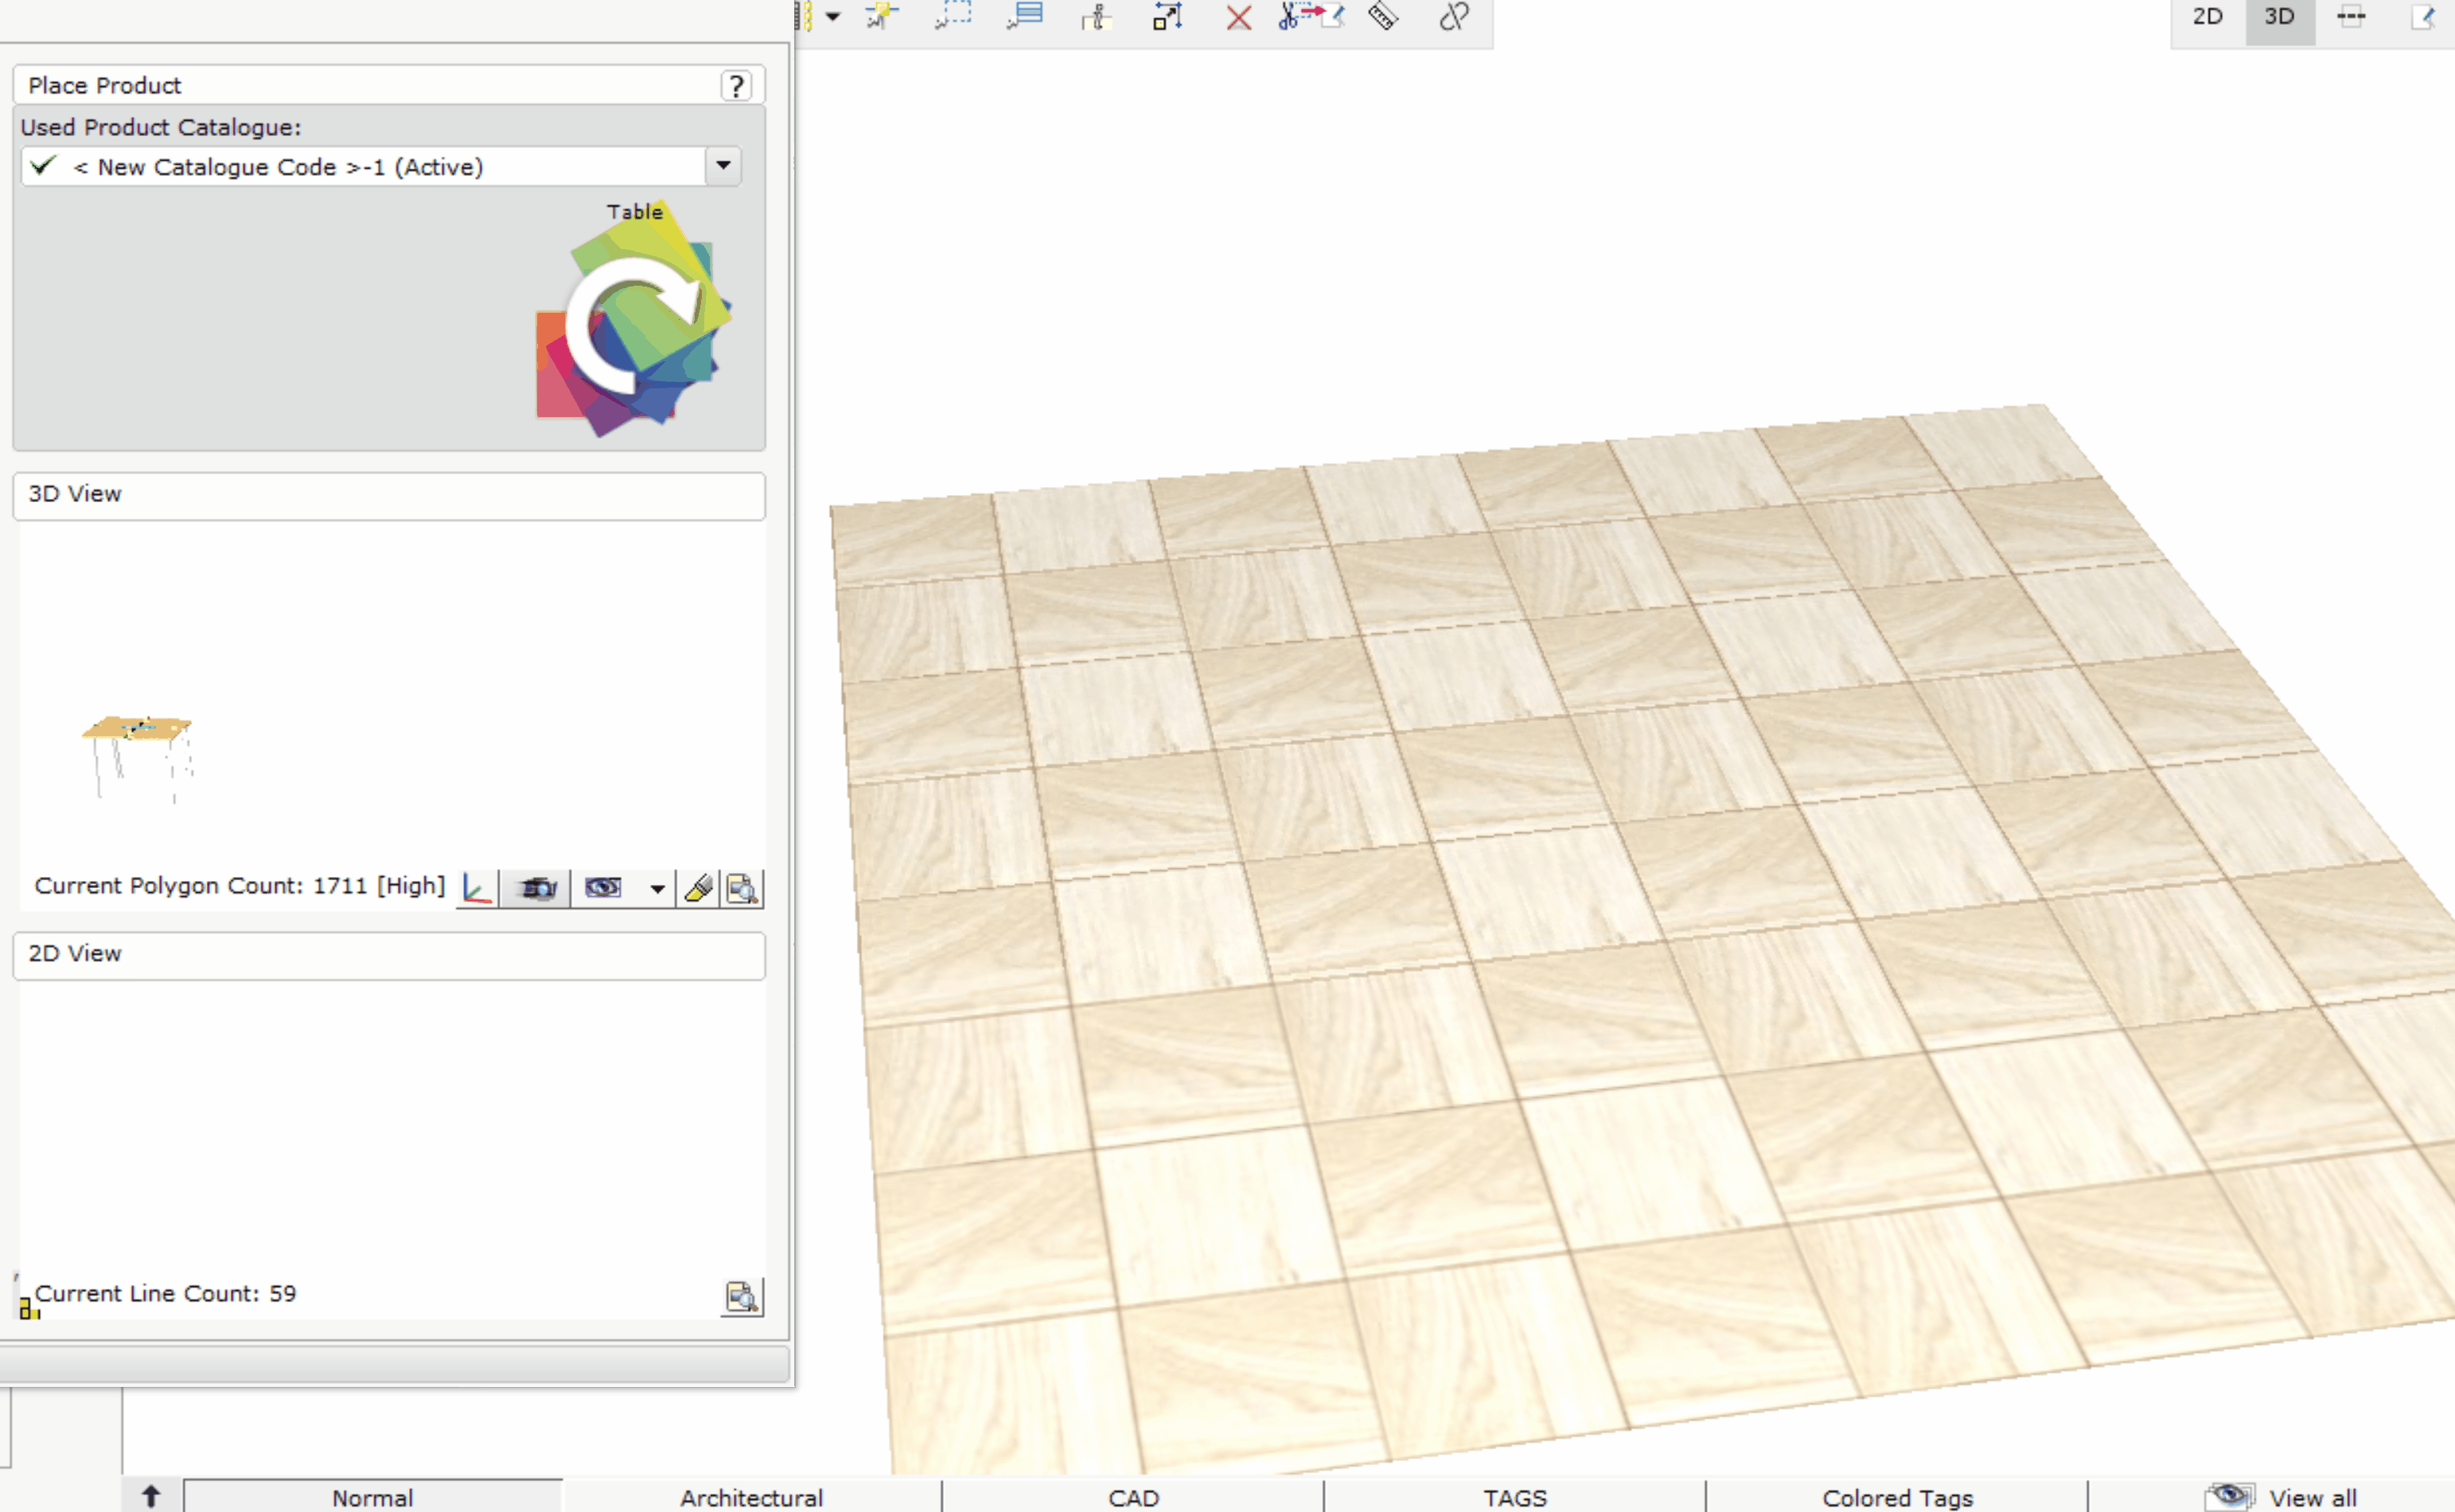This screenshot has height=1512, width=2455.
Task: Click the person on platform icon
Action: pyautogui.click(x=1096, y=16)
